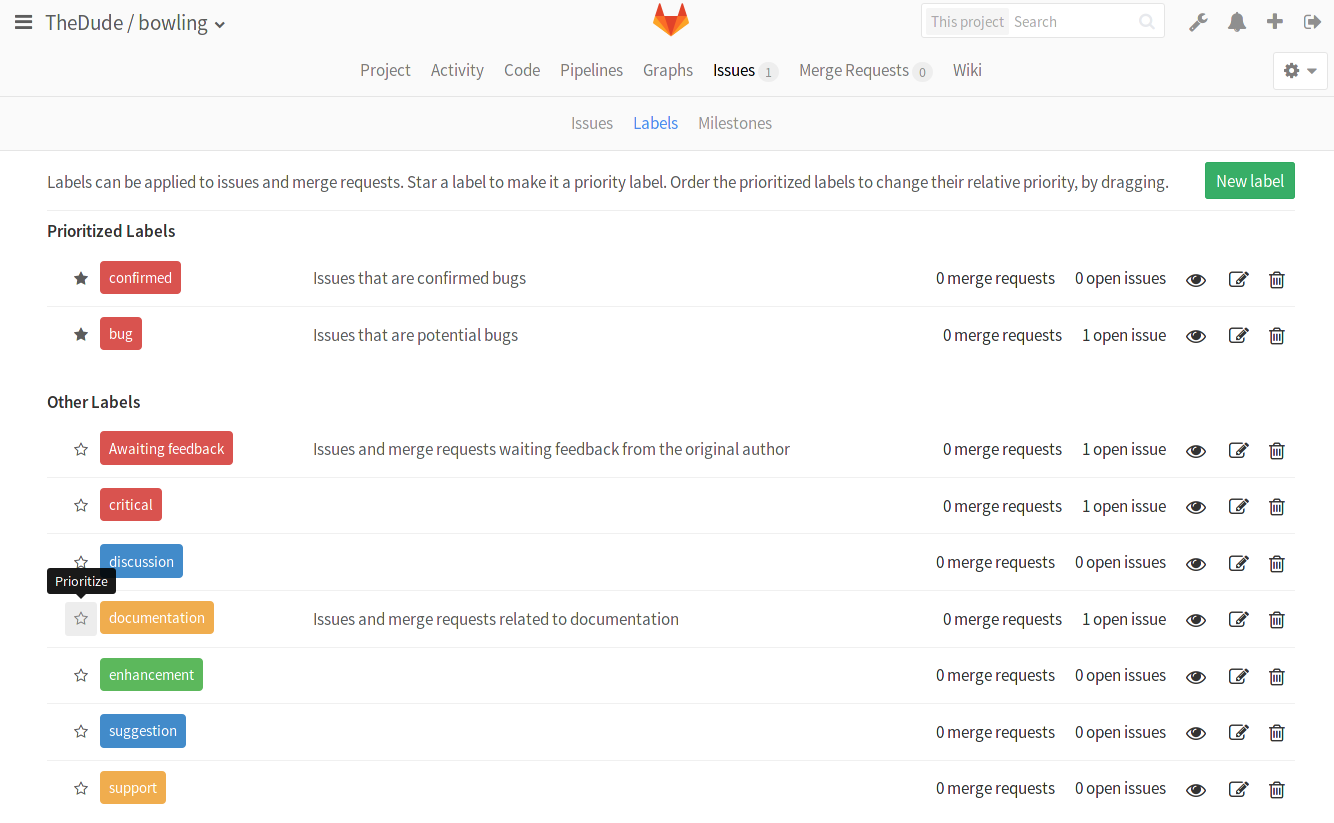Edit the documentation label
The image size is (1334, 823).
click(x=1238, y=620)
